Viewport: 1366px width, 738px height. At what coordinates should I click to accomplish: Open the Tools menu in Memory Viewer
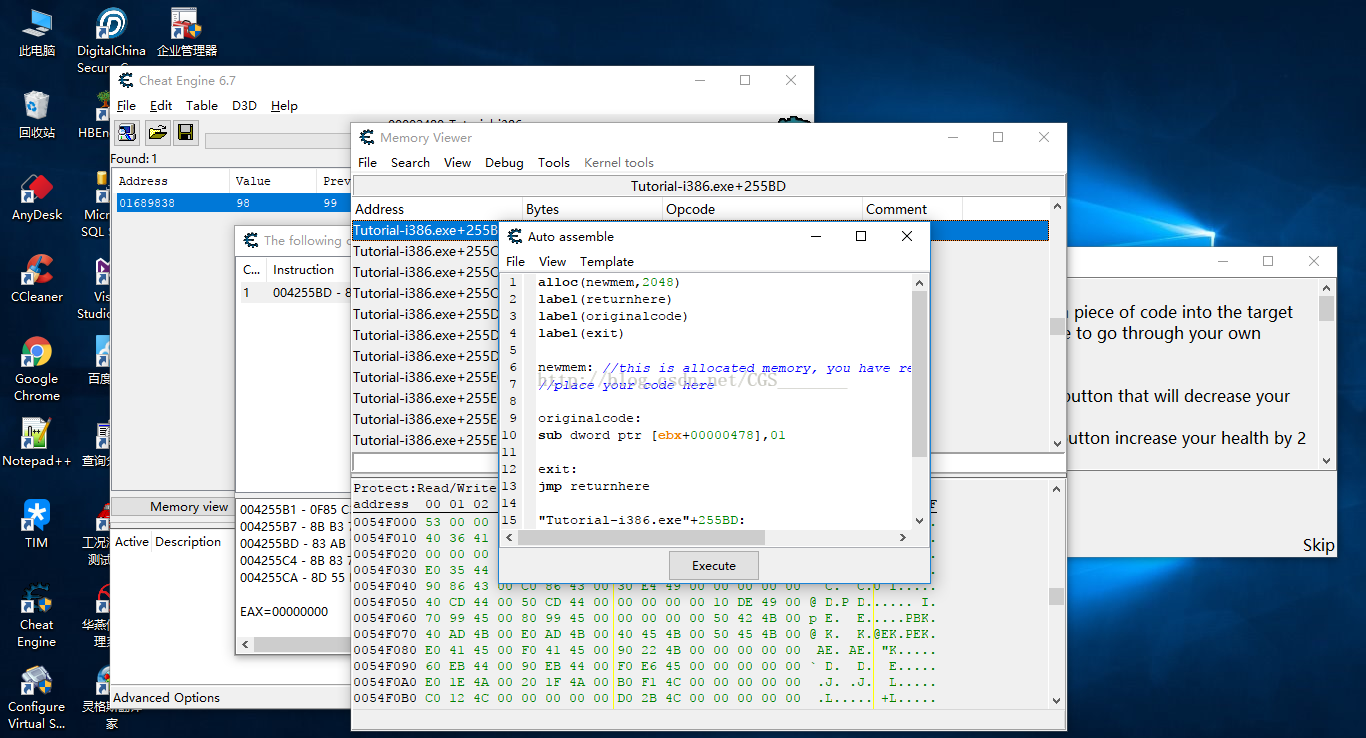553,162
